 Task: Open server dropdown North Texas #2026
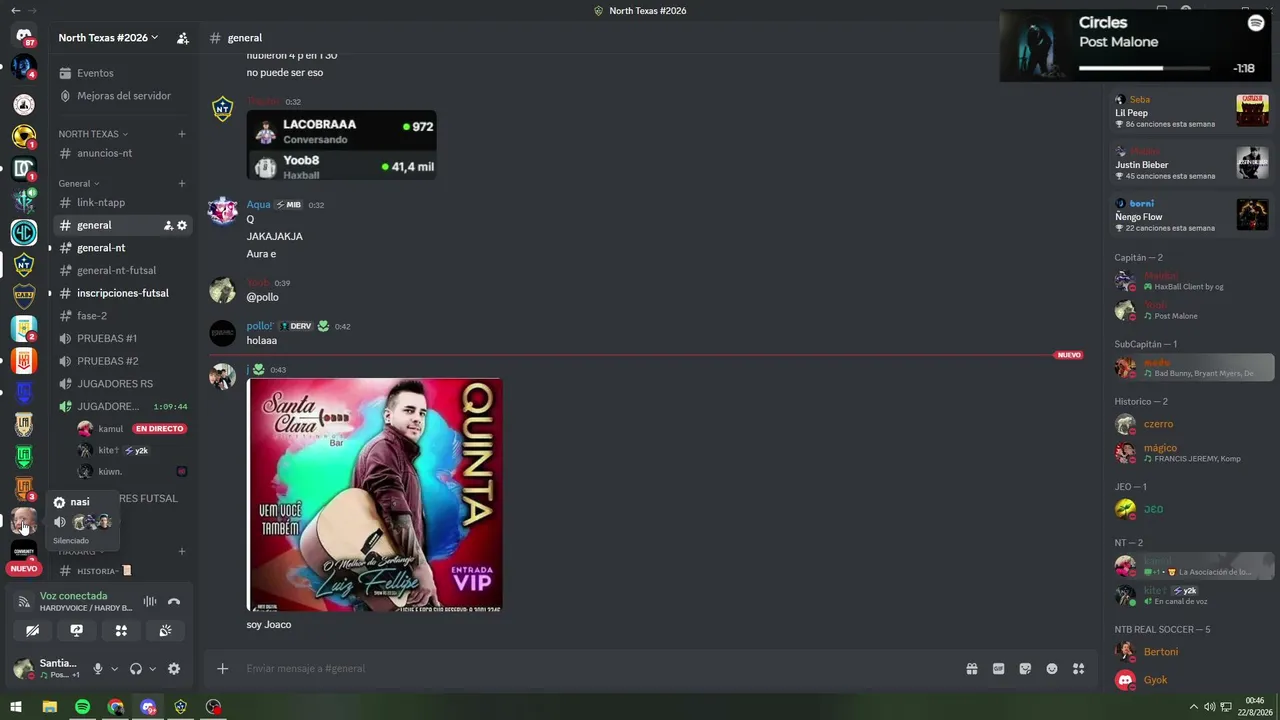coord(108,38)
